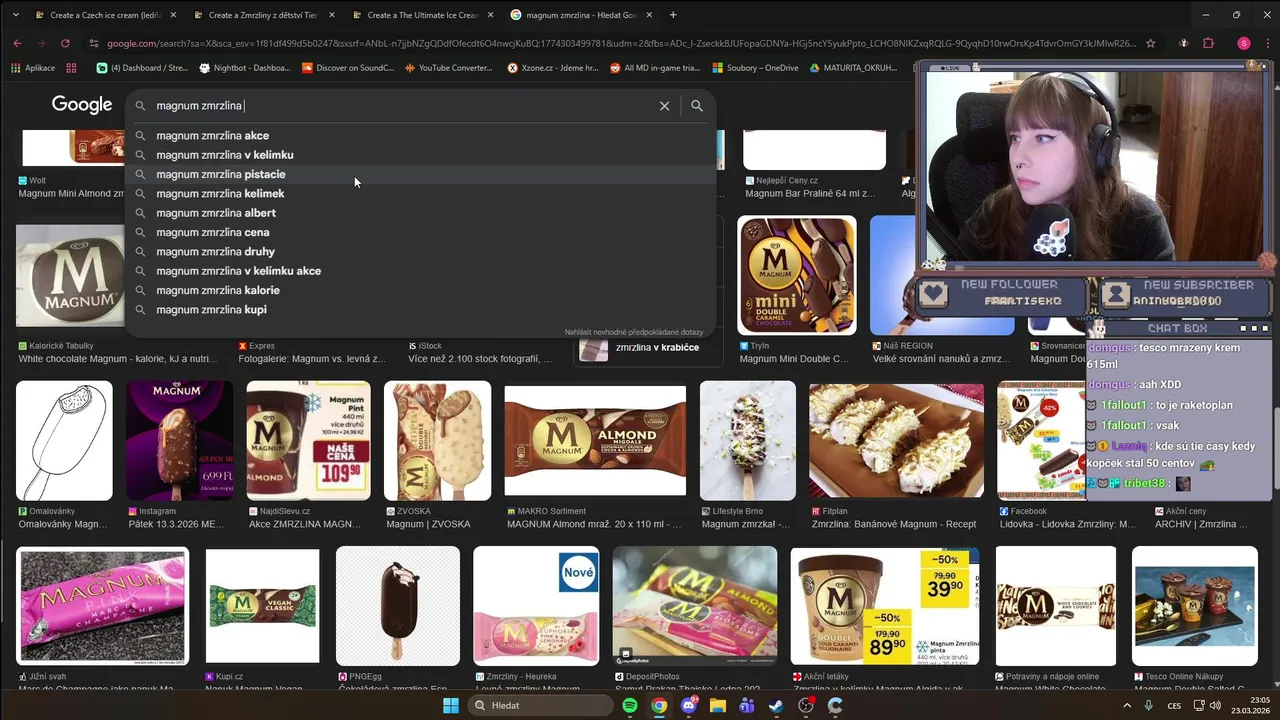Image resolution: width=1280 pixels, height=720 pixels.
Task: Choose suggestion 'magnum zmrzlina druhy'
Action: click(420, 252)
